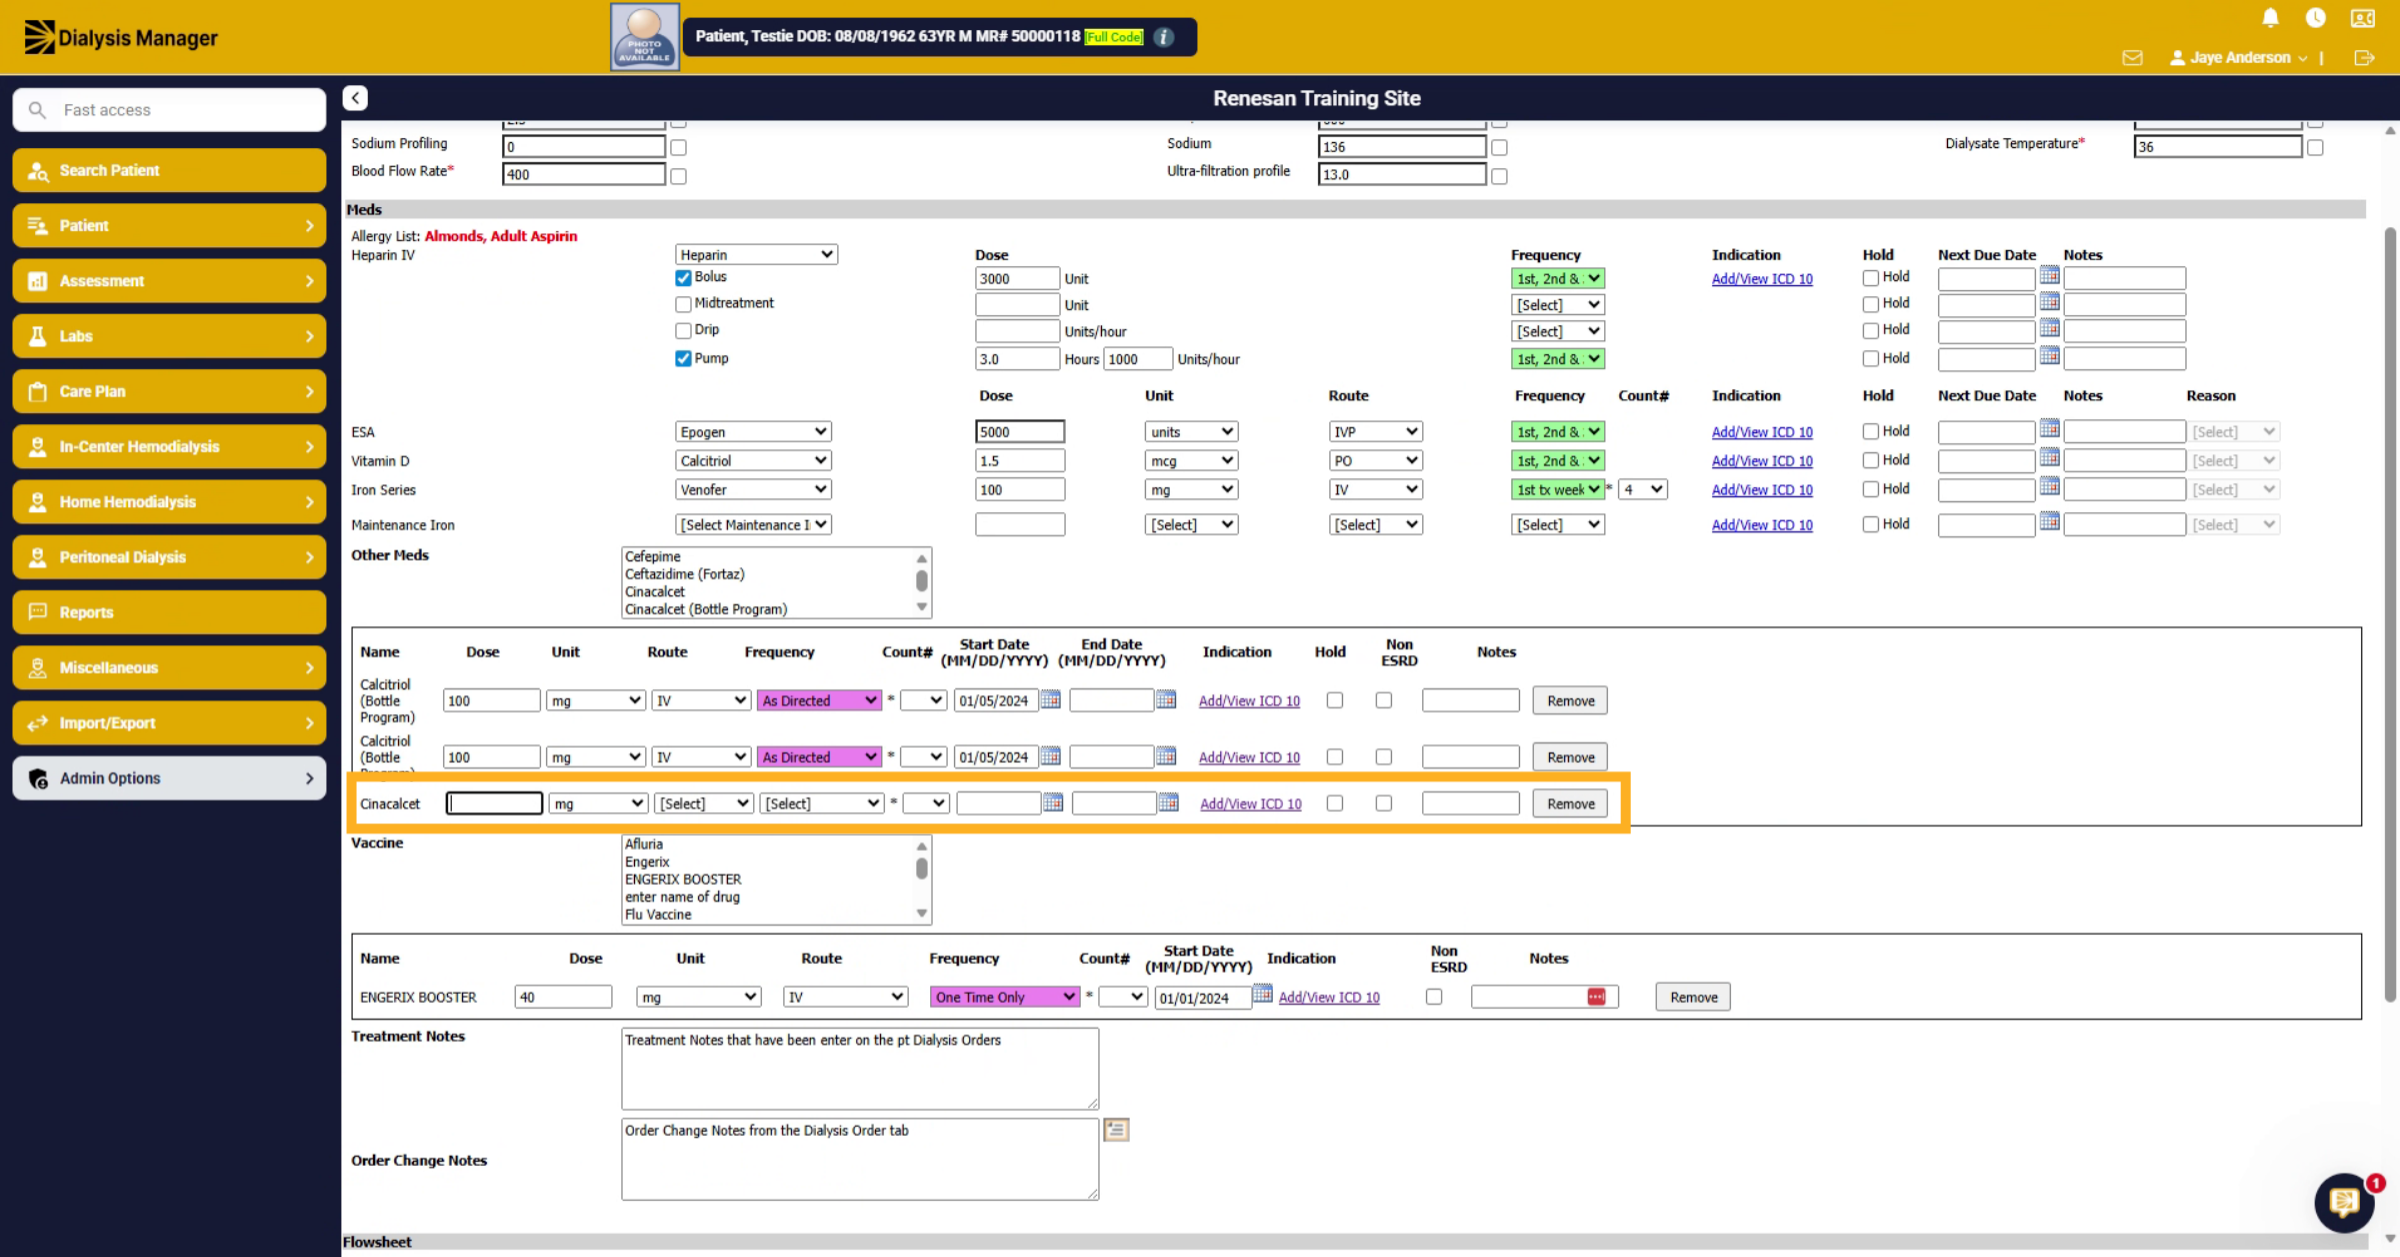Open calendar for ESA next due date
The width and height of the screenshot is (2400, 1257).
click(x=2049, y=429)
